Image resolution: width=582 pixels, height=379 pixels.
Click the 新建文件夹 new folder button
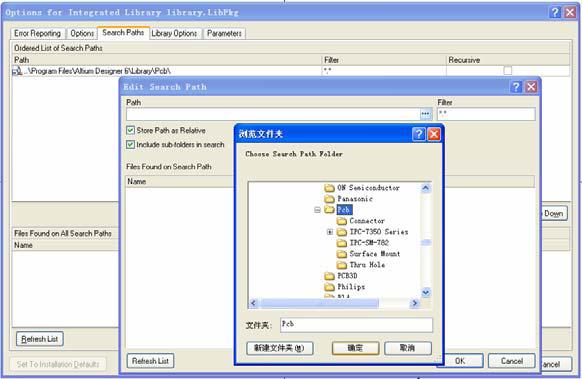coord(279,348)
